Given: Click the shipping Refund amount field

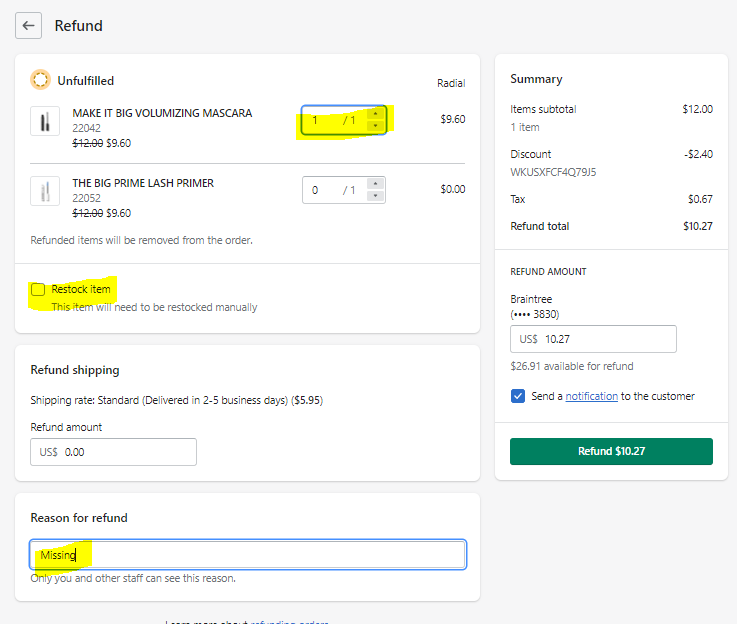Looking at the screenshot, I should pos(113,452).
